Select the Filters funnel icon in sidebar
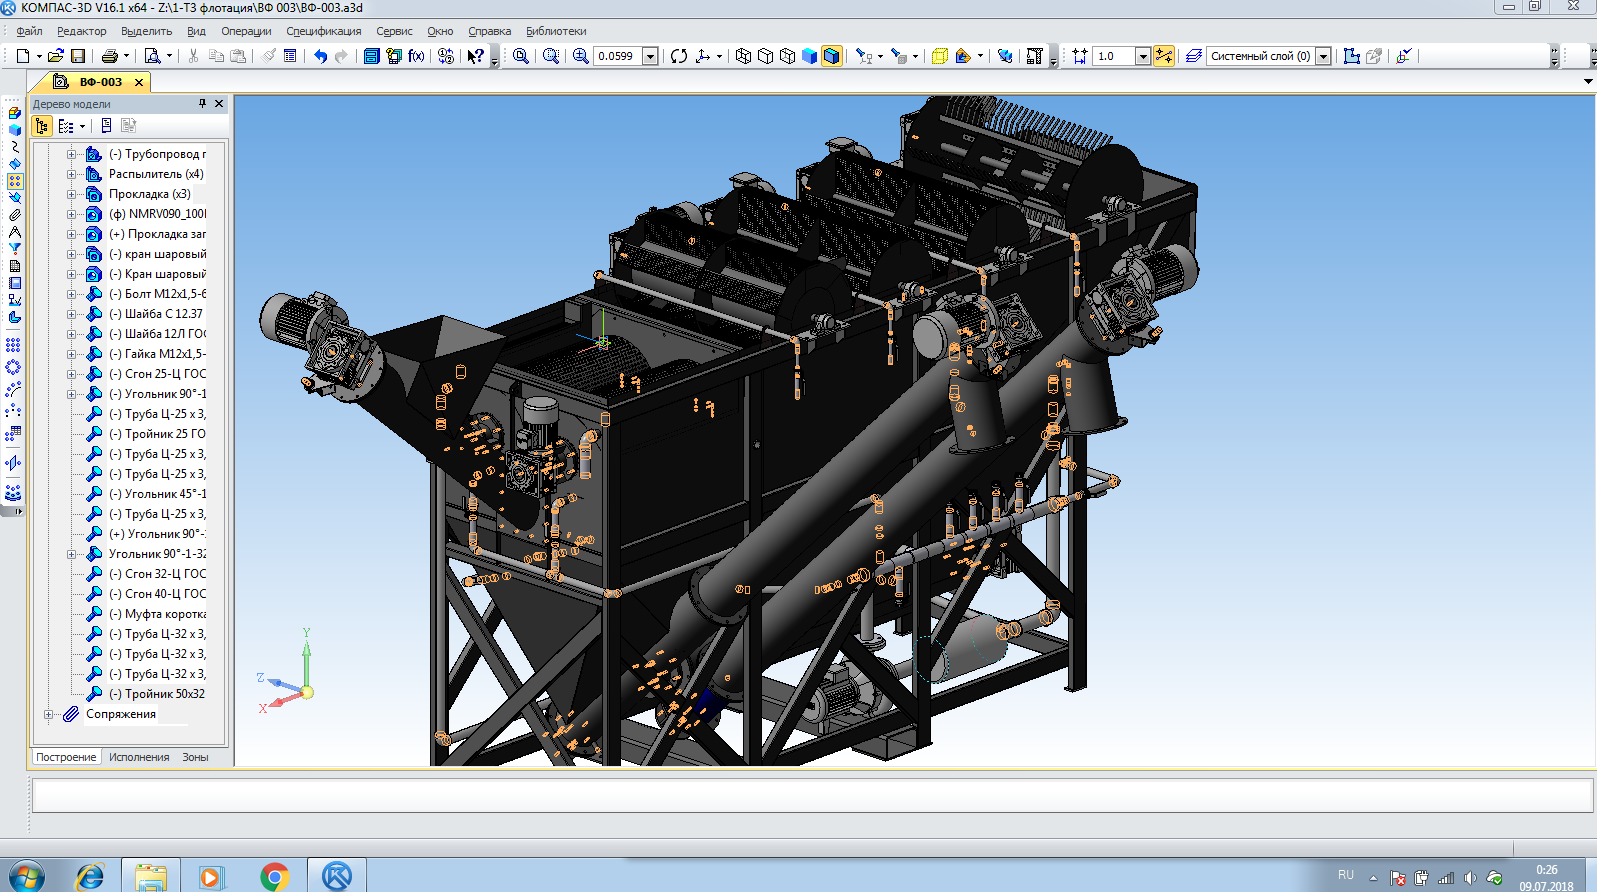The height and width of the screenshot is (892, 1597). click(14, 248)
